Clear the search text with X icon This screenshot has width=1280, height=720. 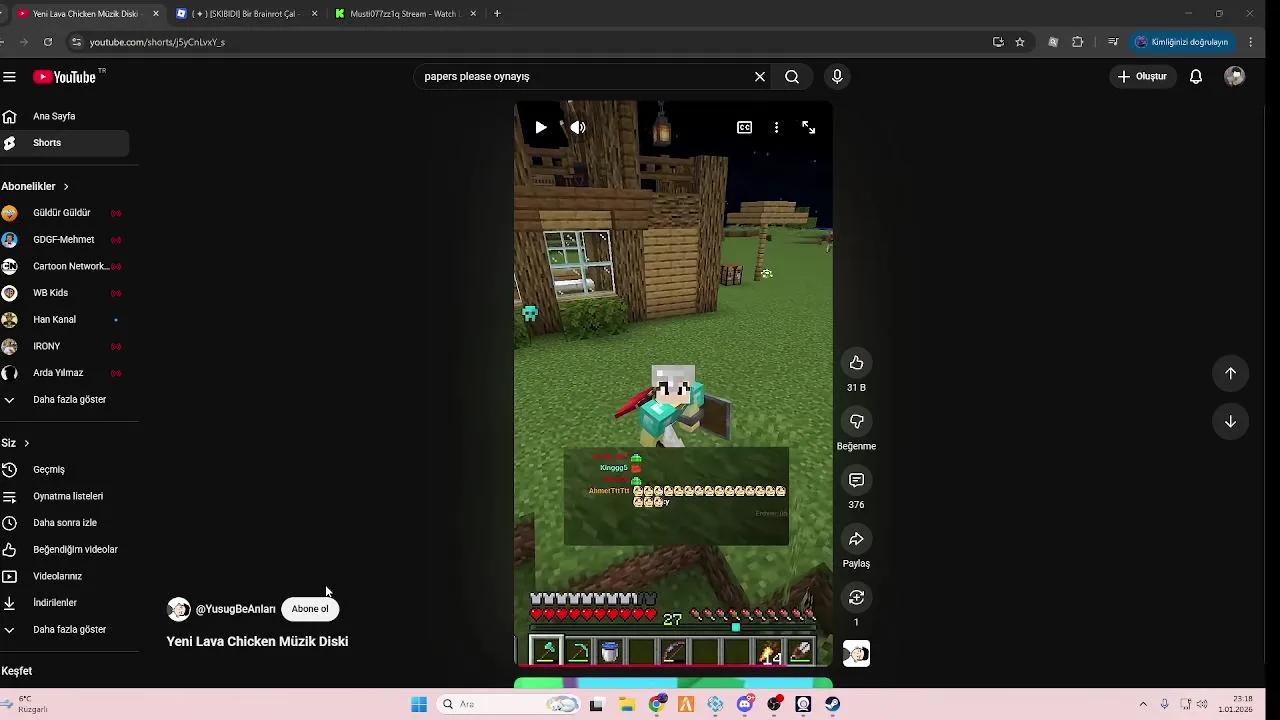pyautogui.click(x=760, y=77)
